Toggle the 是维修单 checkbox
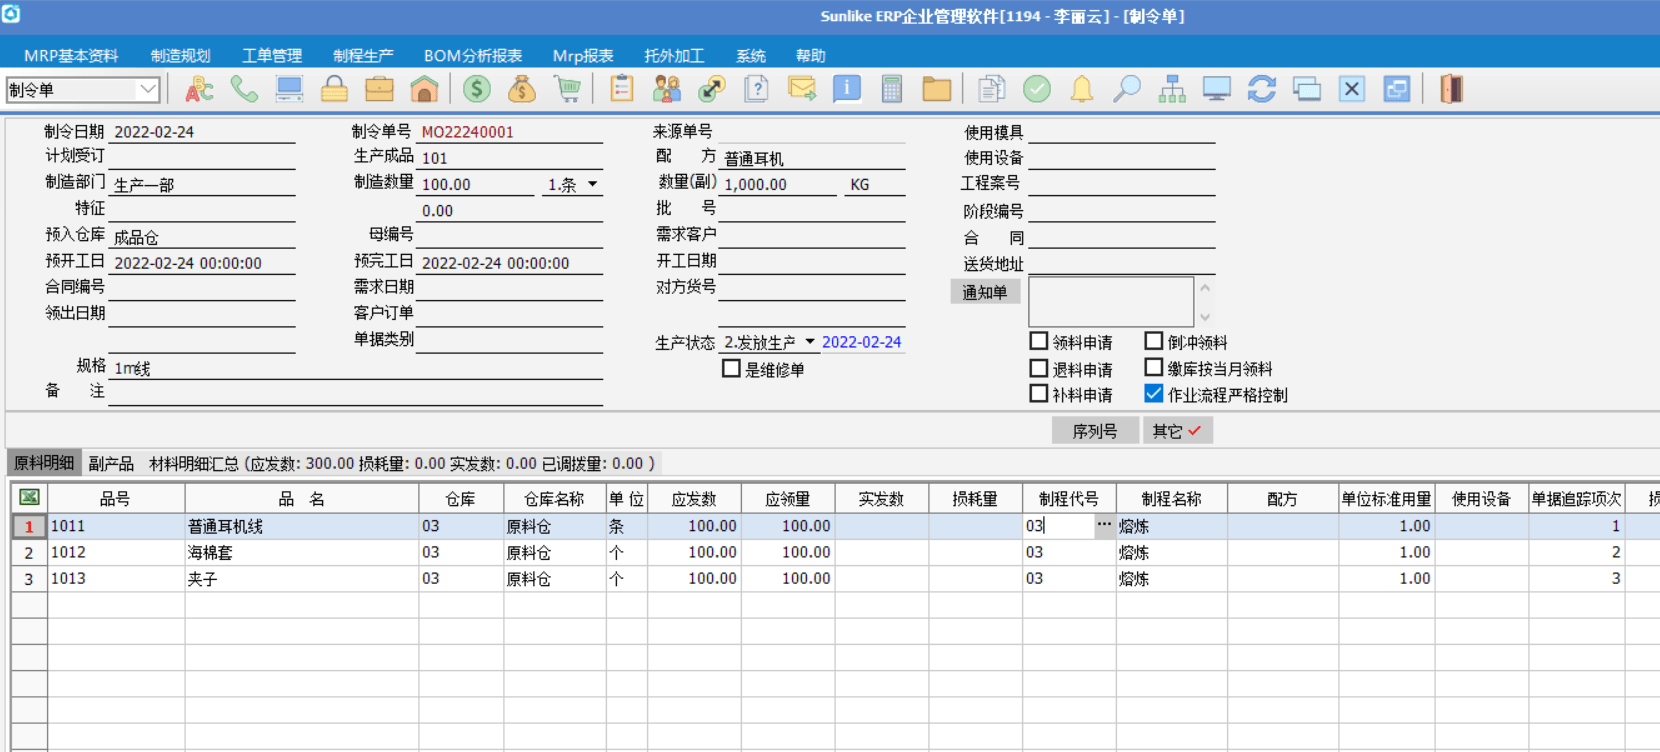The image size is (1660, 752). (x=731, y=368)
